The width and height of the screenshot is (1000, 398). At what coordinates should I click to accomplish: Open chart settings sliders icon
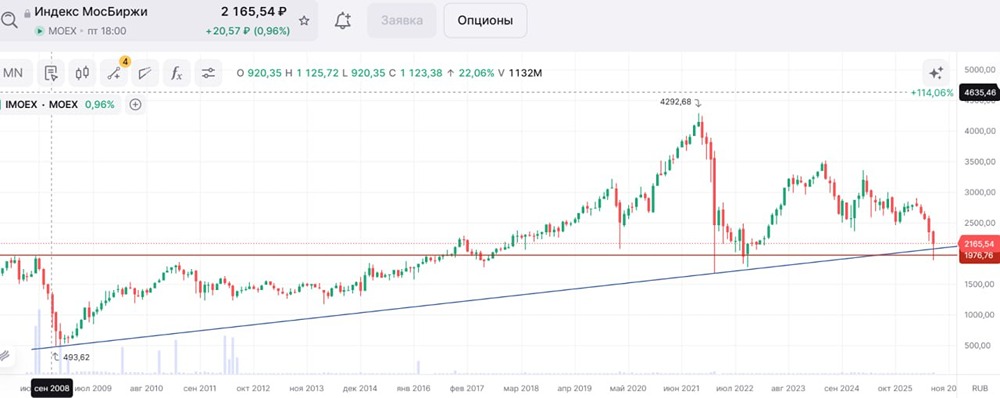click(208, 73)
